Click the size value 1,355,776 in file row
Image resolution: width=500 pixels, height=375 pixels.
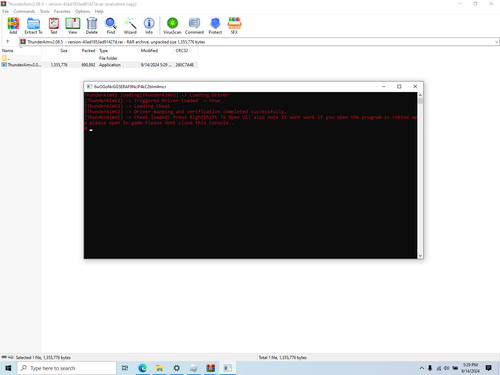coord(59,65)
